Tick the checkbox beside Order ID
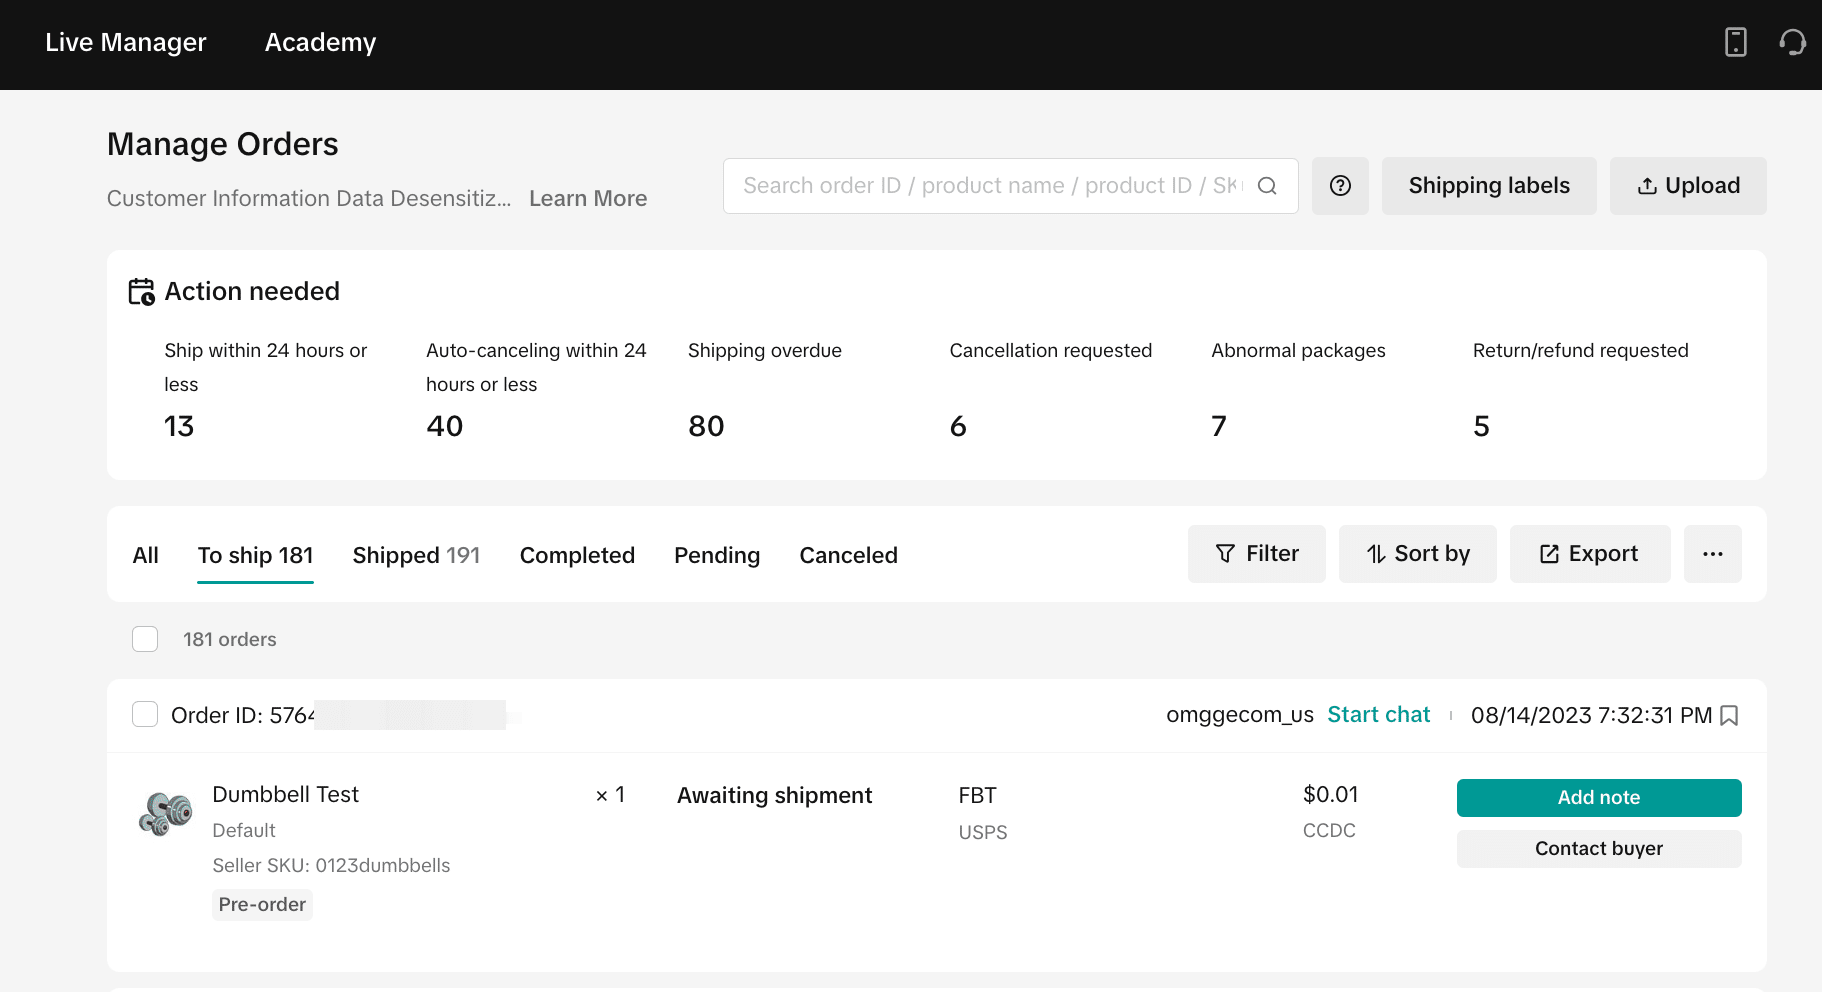This screenshot has width=1822, height=992. pyautogui.click(x=145, y=714)
